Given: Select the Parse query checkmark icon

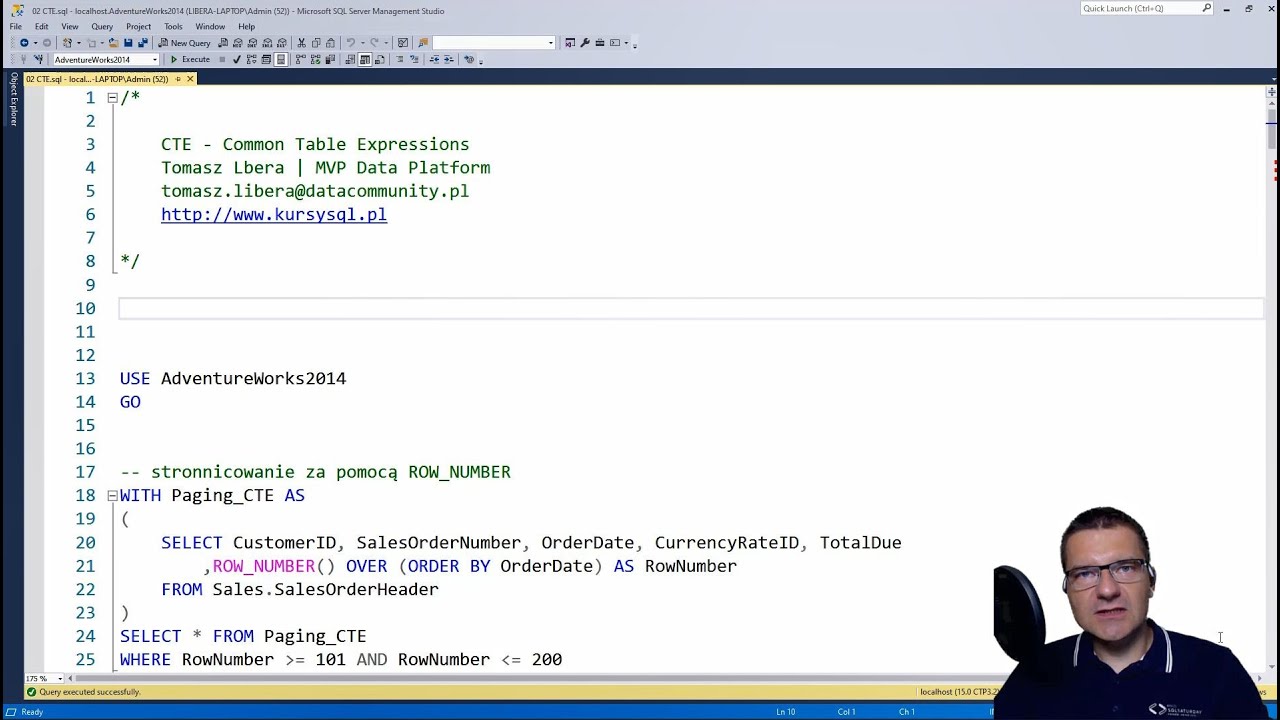Looking at the screenshot, I should [237, 59].
